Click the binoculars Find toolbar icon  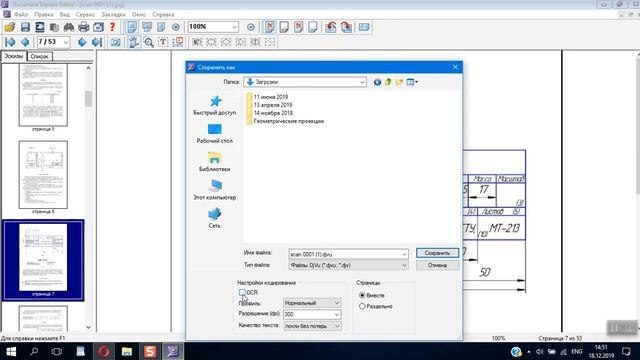pos(69,27)
